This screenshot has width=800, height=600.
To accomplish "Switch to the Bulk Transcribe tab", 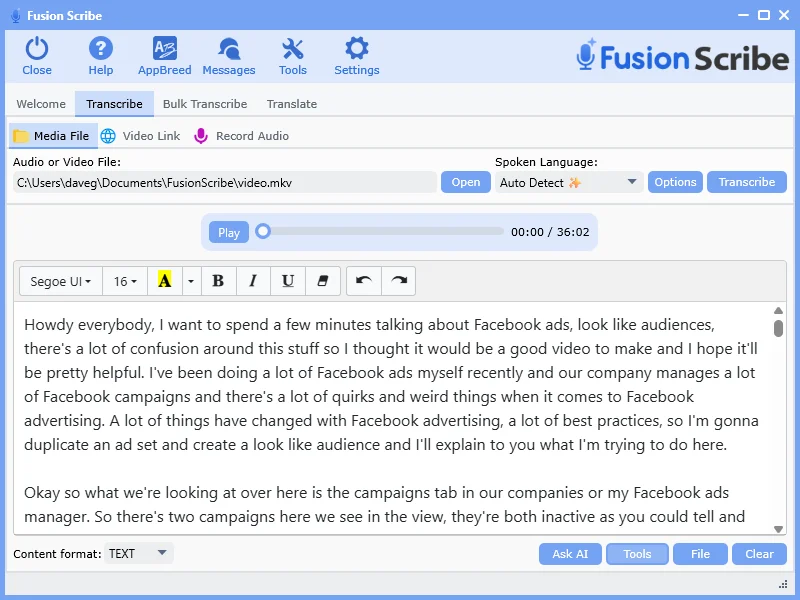I will (205, 104).
